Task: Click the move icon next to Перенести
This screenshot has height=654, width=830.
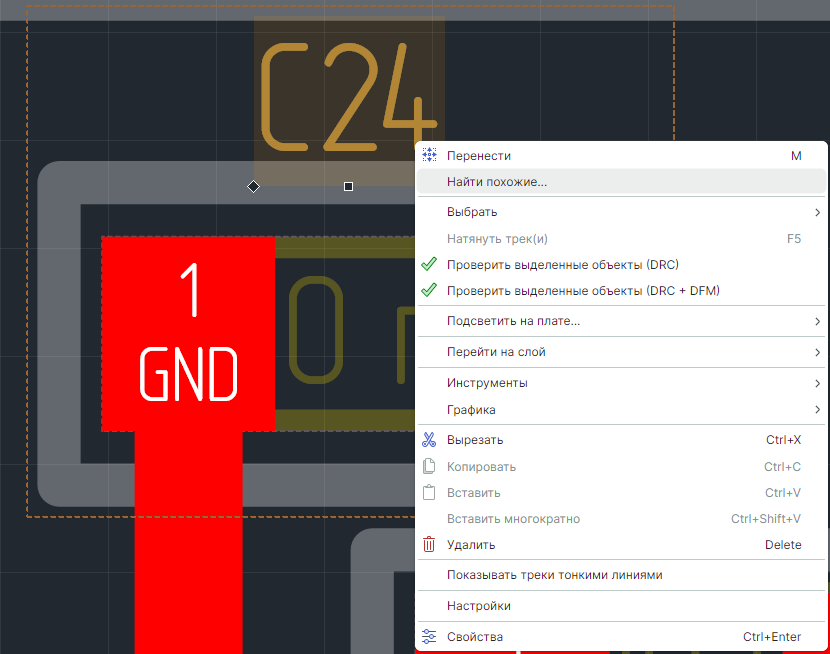Action: click(x=429, y=155)
